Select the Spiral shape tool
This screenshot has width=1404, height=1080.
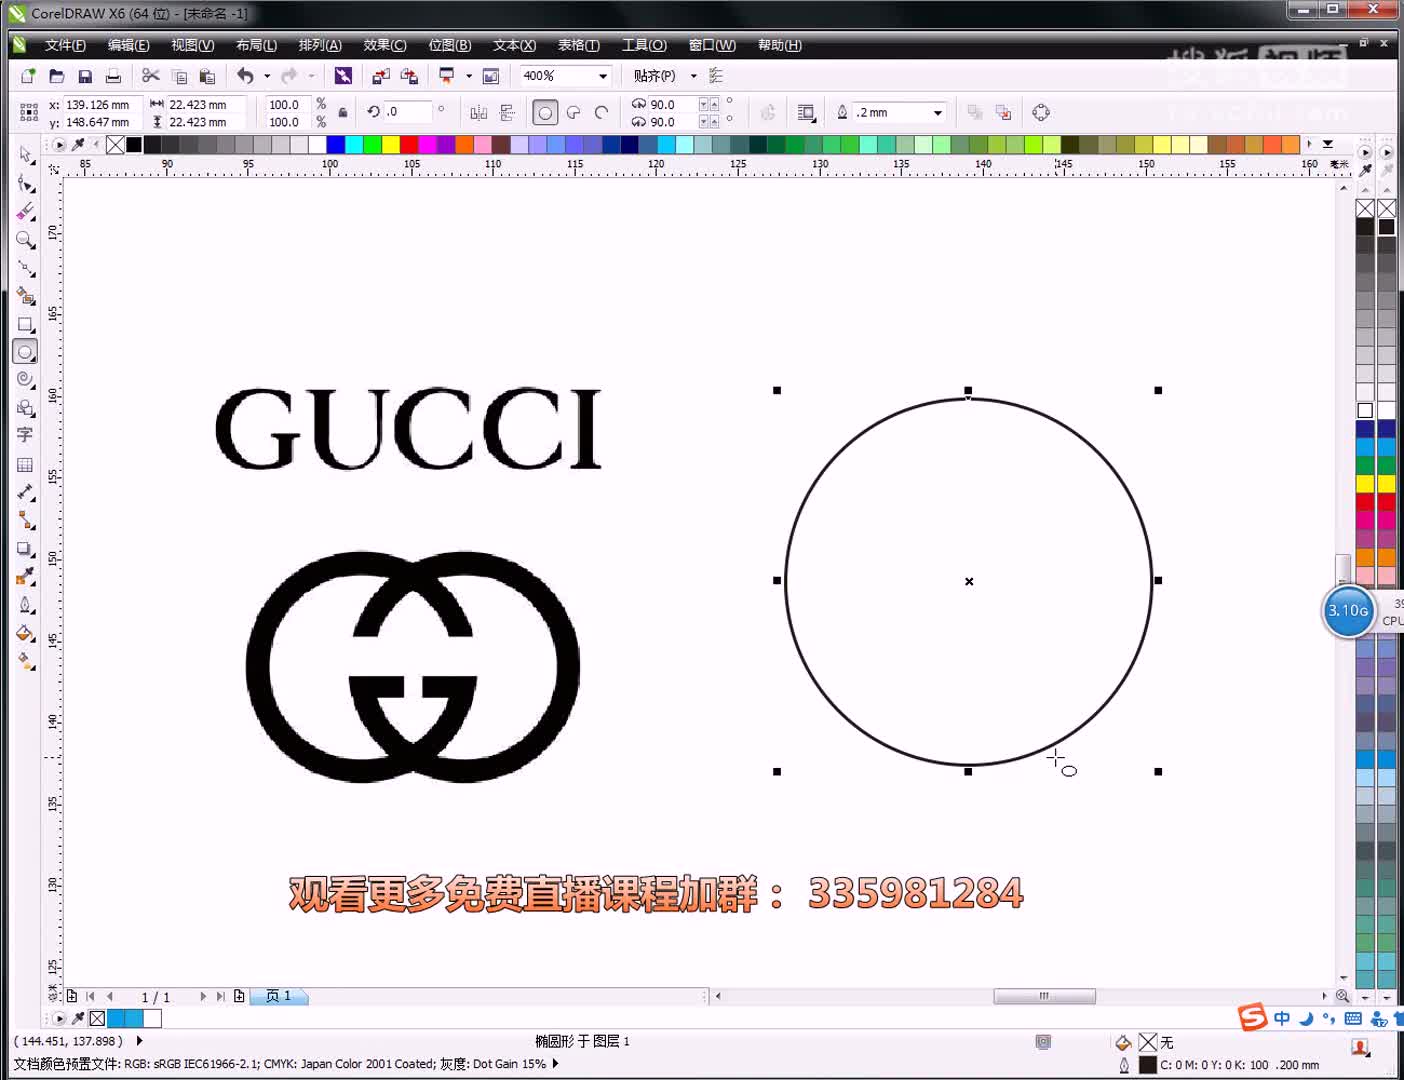(x=26, y=380)
